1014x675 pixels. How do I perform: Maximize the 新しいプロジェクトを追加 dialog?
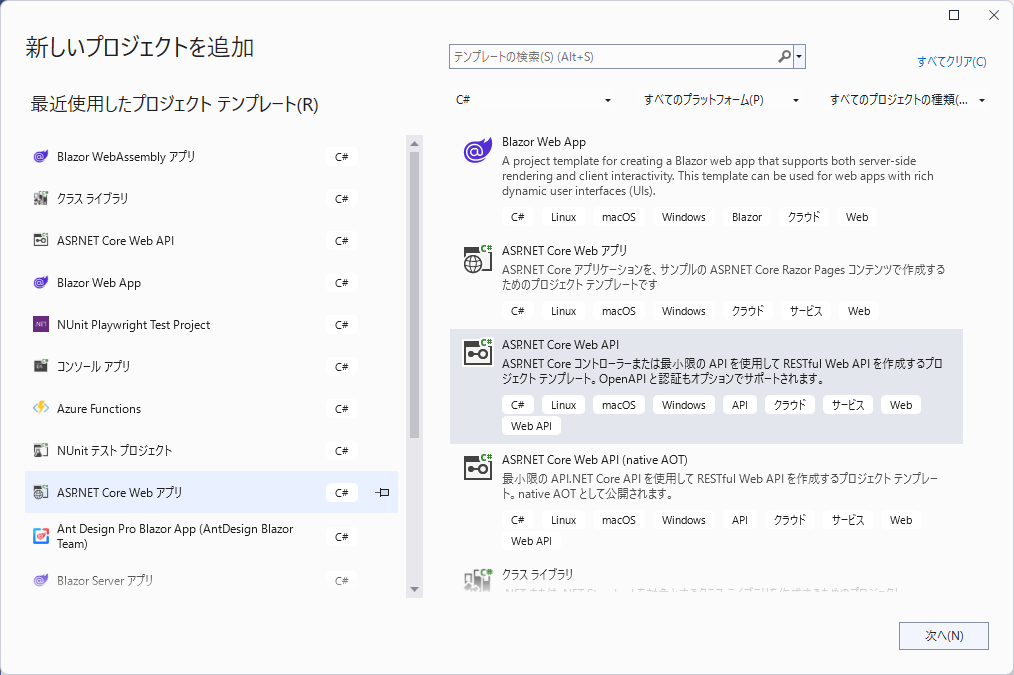[954, 15]
